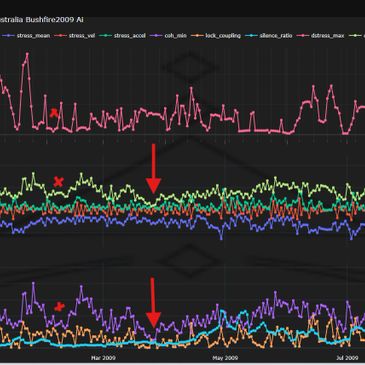Toggle the dstress_max legend entry
The image size is (365, 365).
[321, 35]
